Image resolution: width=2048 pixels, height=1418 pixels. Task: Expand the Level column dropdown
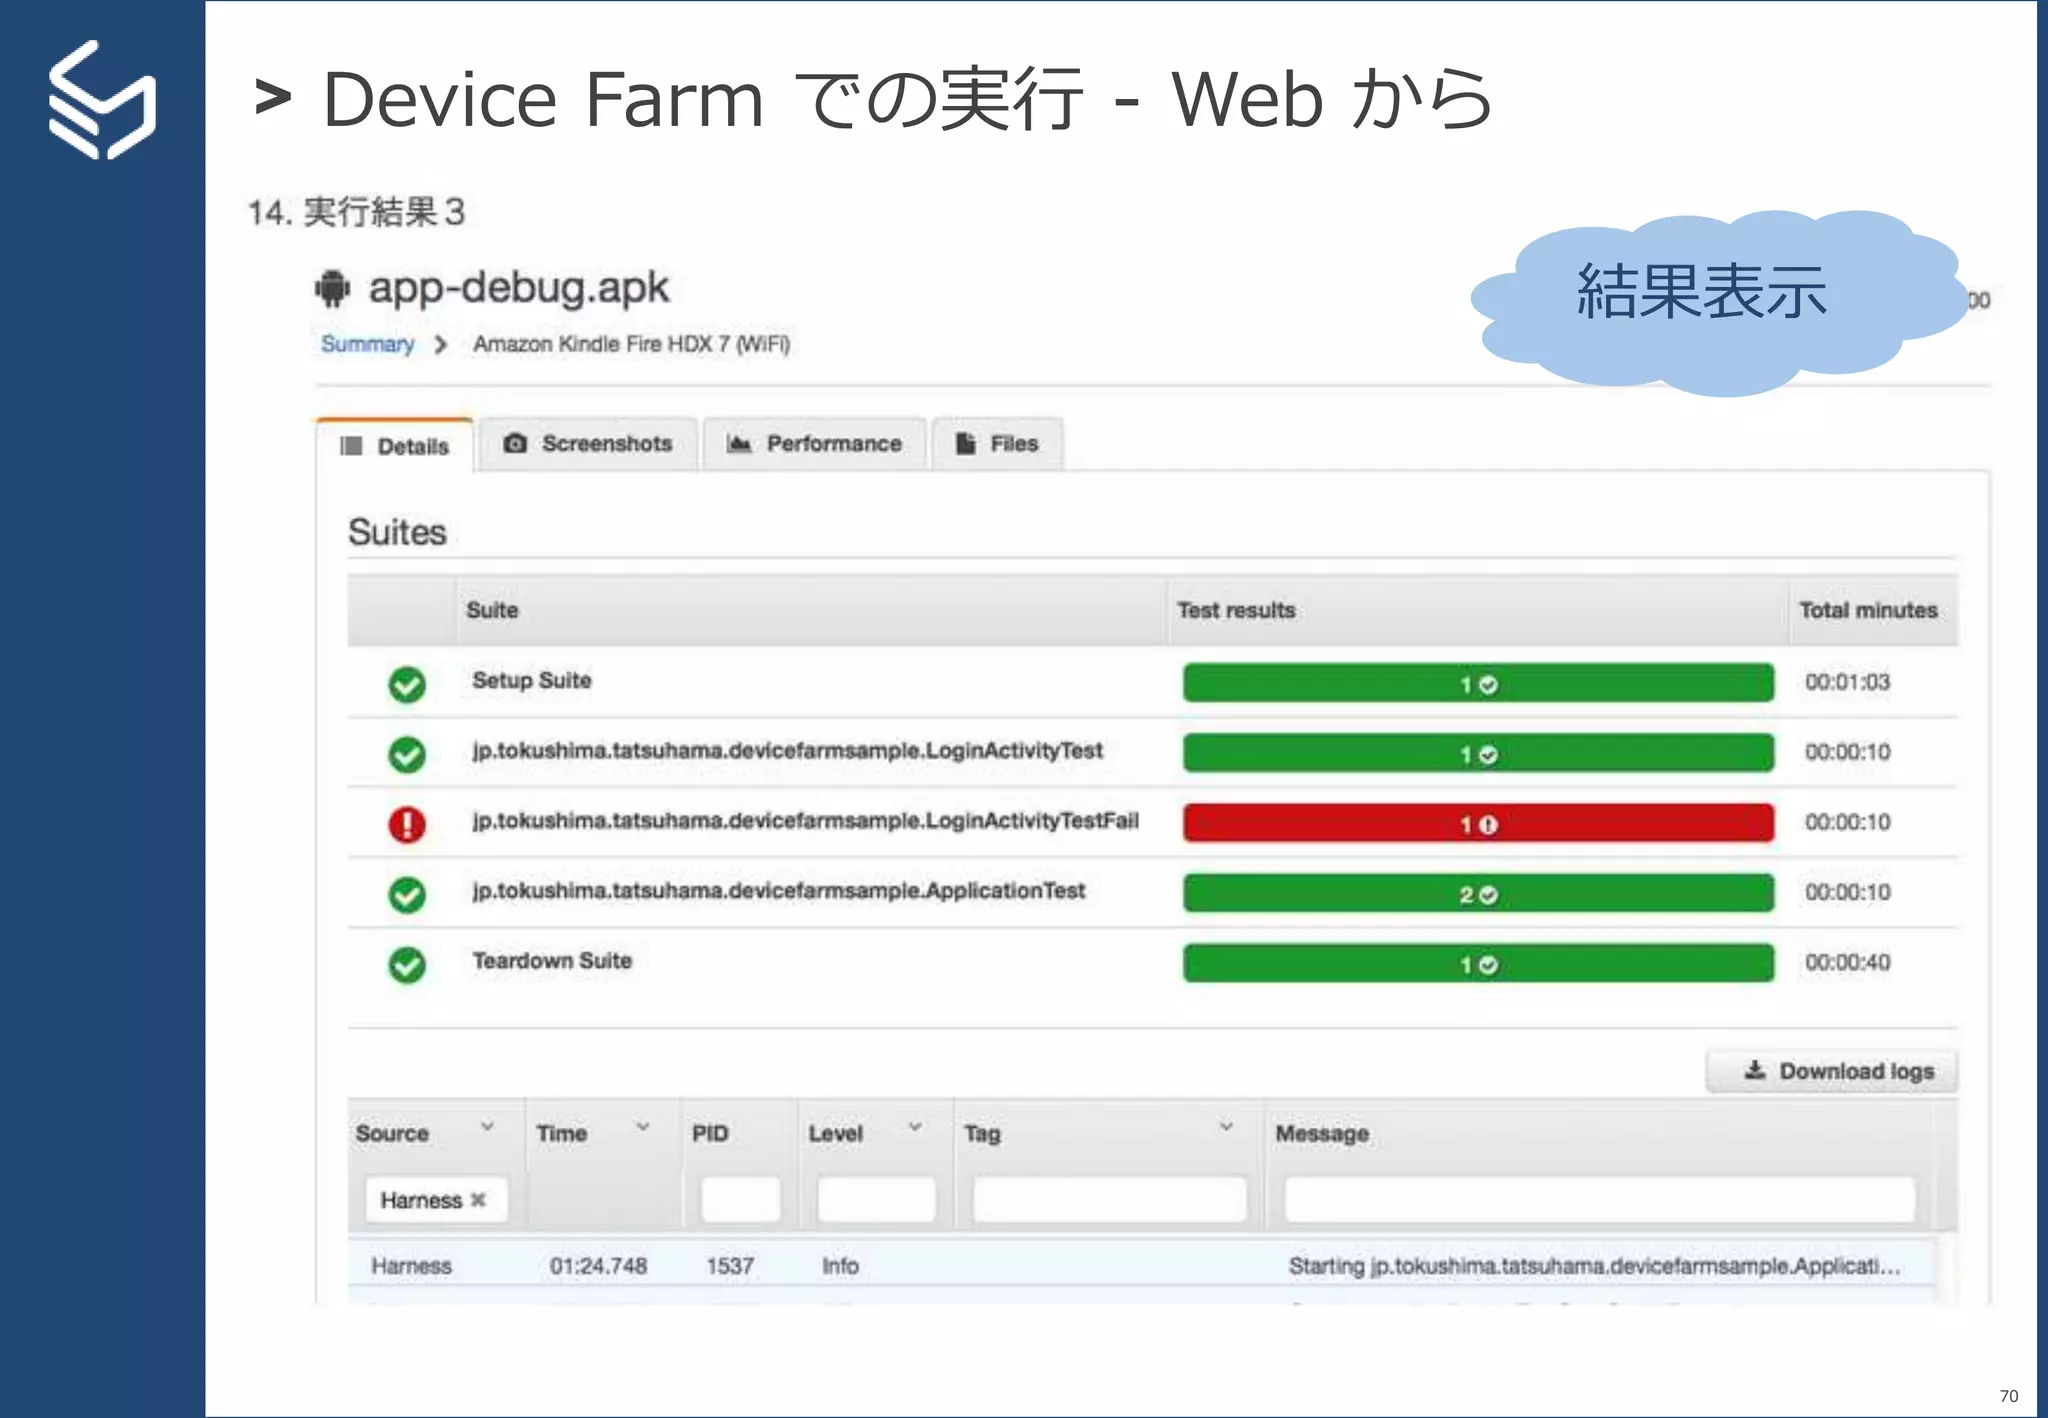coord(915,1127)
